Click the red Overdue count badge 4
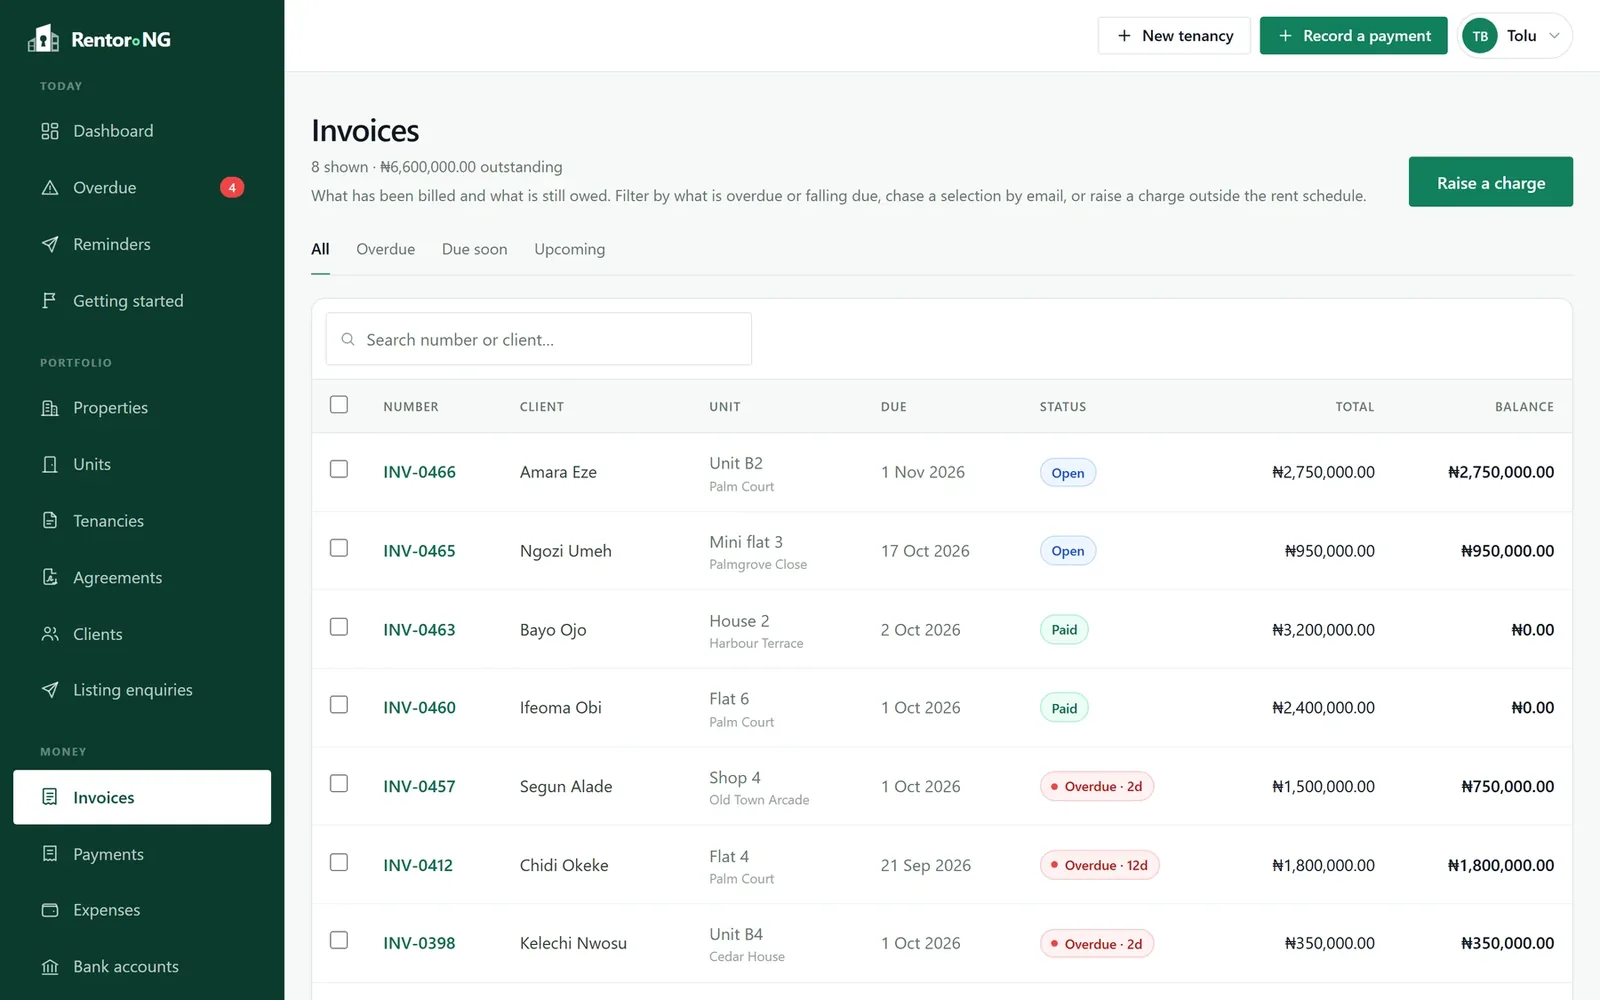The width and height of the screenshot is (1600, 1000). pos(232,188)
